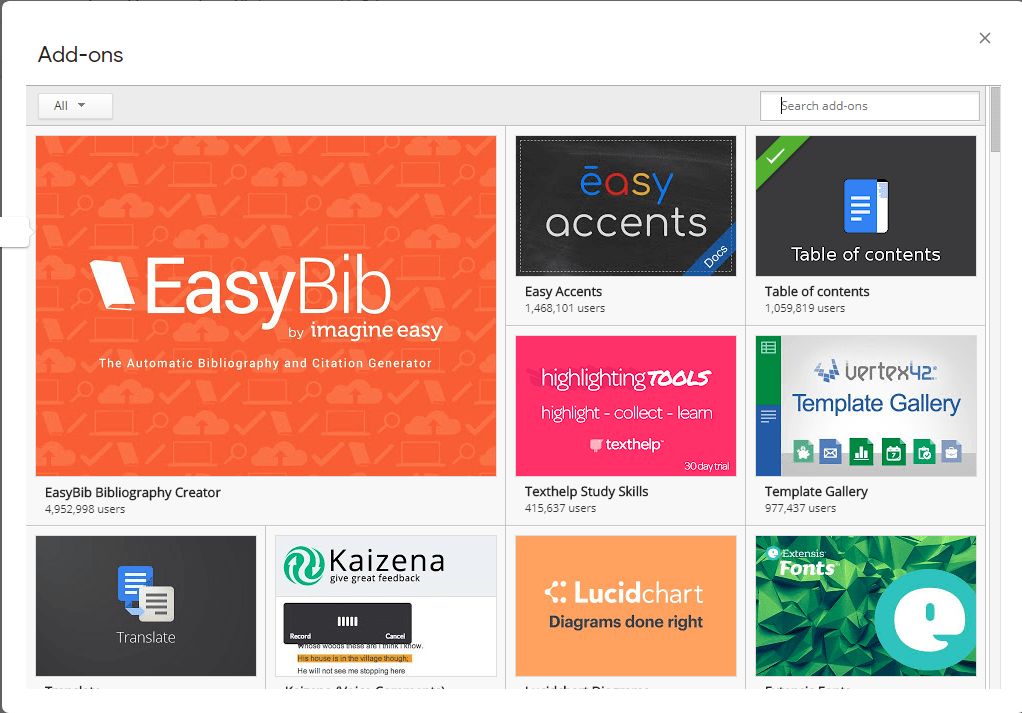This screenshot has width=1022, height=713.
Task: Open the Kaizena give great feedback thumbnail
Action: [x=386, y=606]
